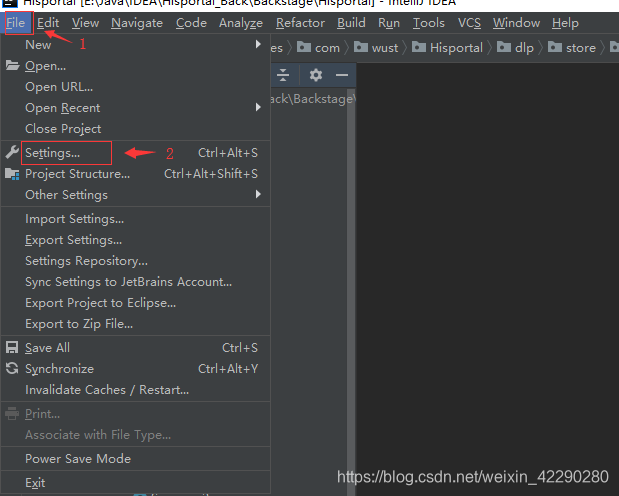
Task: Select Settings... menu entry
Action: (x=135, y=152)
